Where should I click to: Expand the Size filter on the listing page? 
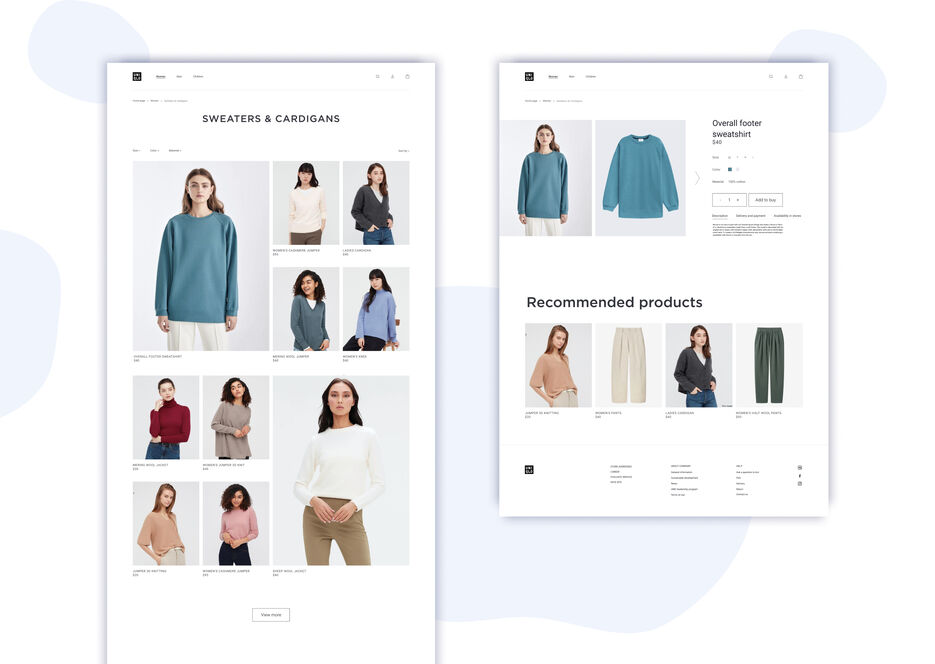[137, 151]
